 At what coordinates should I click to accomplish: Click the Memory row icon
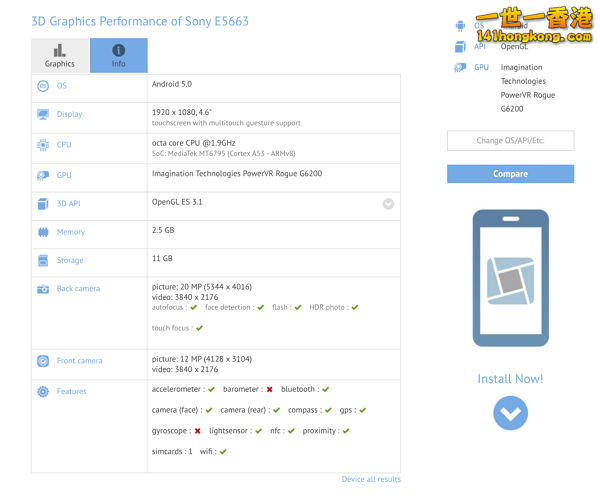[43, 232]
